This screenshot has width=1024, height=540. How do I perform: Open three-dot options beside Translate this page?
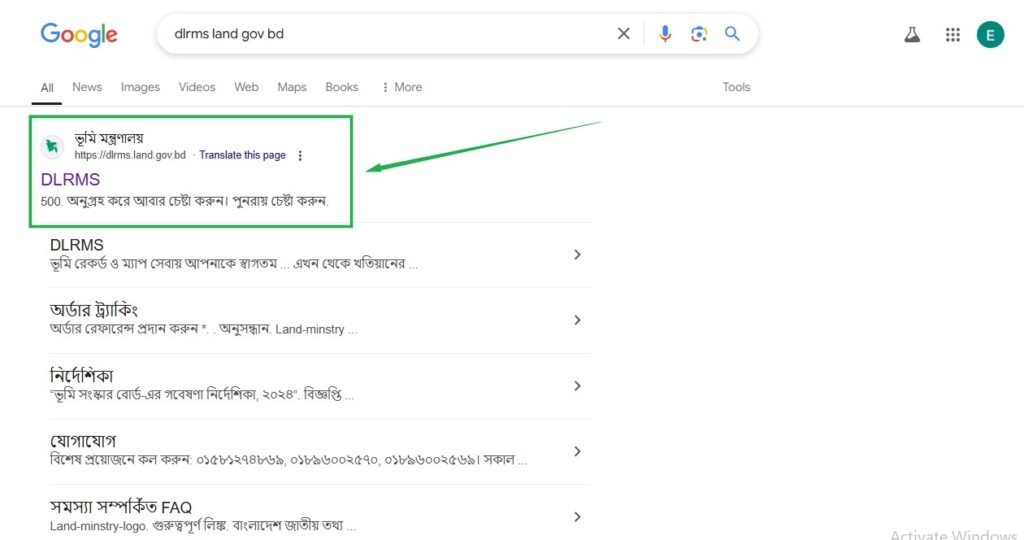(x=300, y=155)
